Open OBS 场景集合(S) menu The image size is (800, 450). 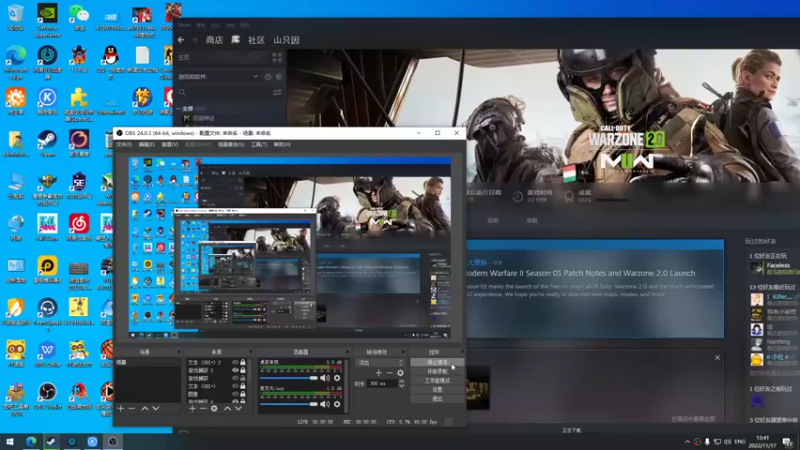[x=231, y=145]
